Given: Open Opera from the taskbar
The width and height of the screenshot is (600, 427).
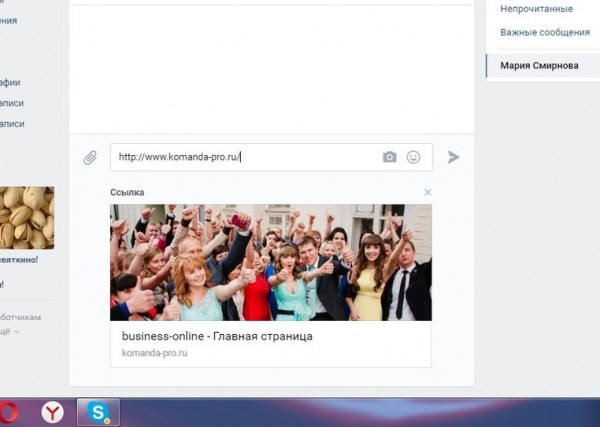Looking at the screenshot, I should [x=8, y=412].
